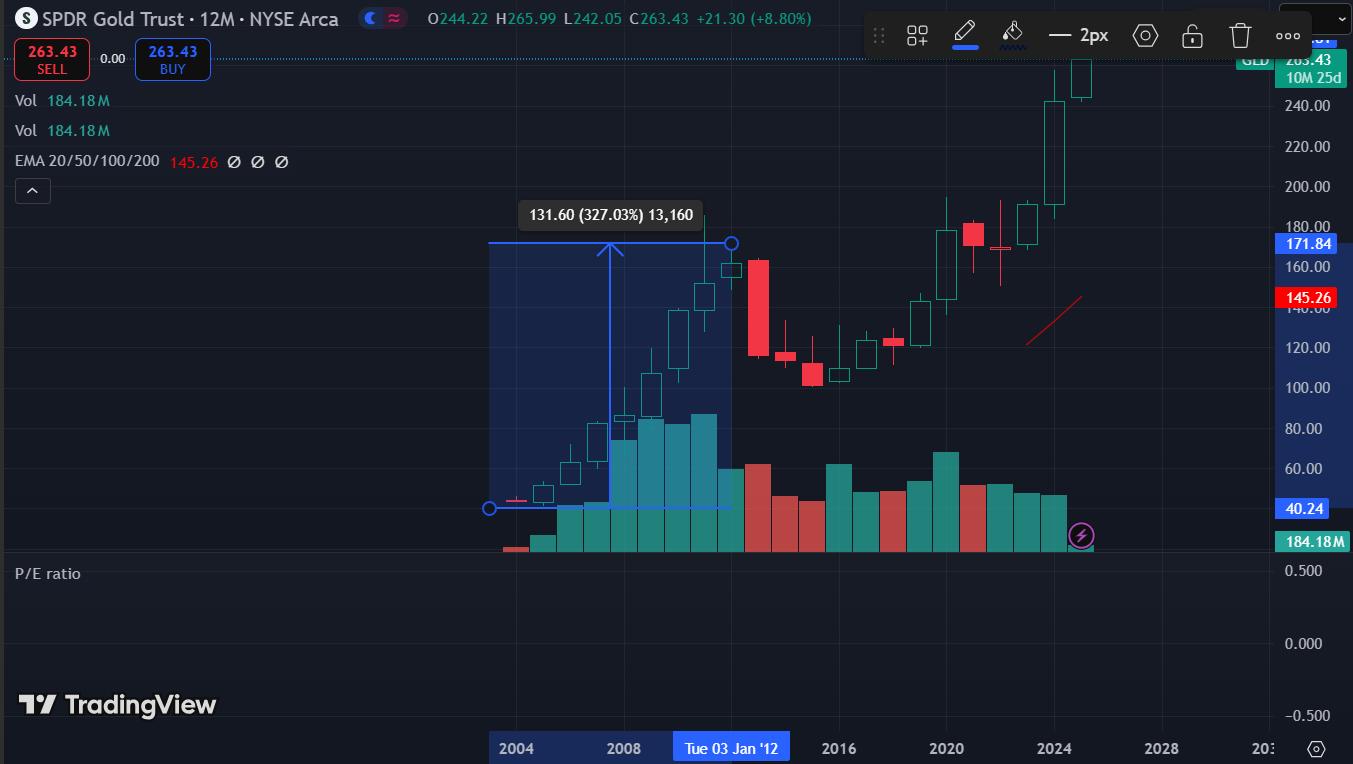
Task: Open the drawing settings hexagon icon
Action: (1145, 36)
